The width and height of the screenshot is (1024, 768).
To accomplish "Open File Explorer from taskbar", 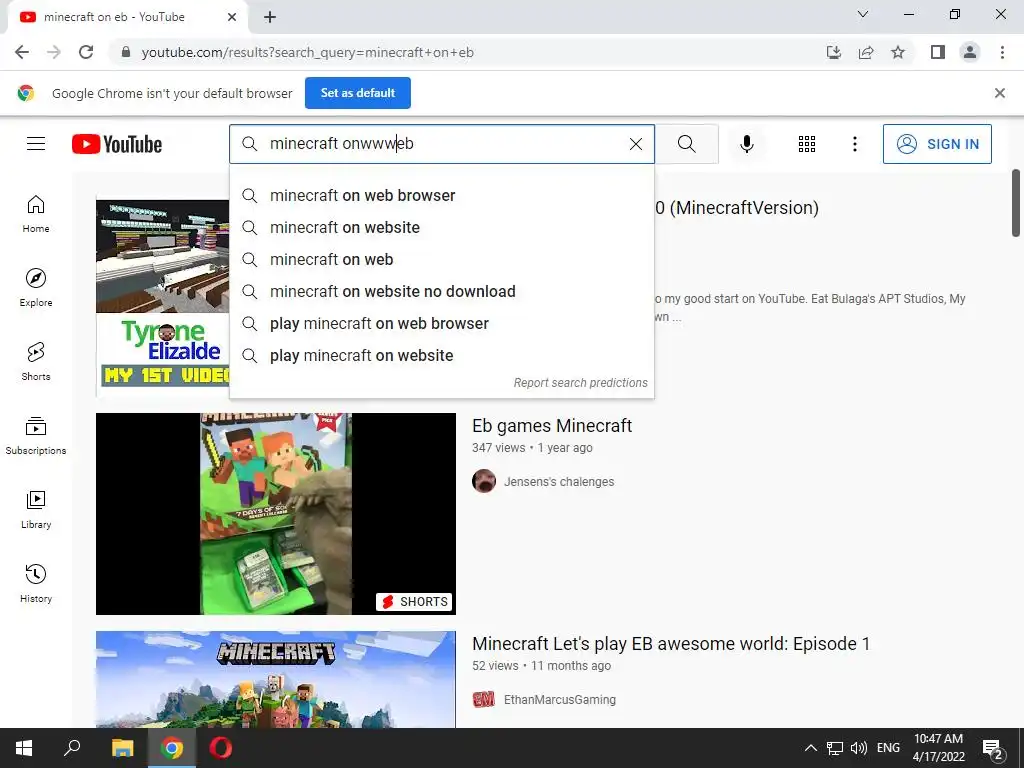I will coord(122,748).
